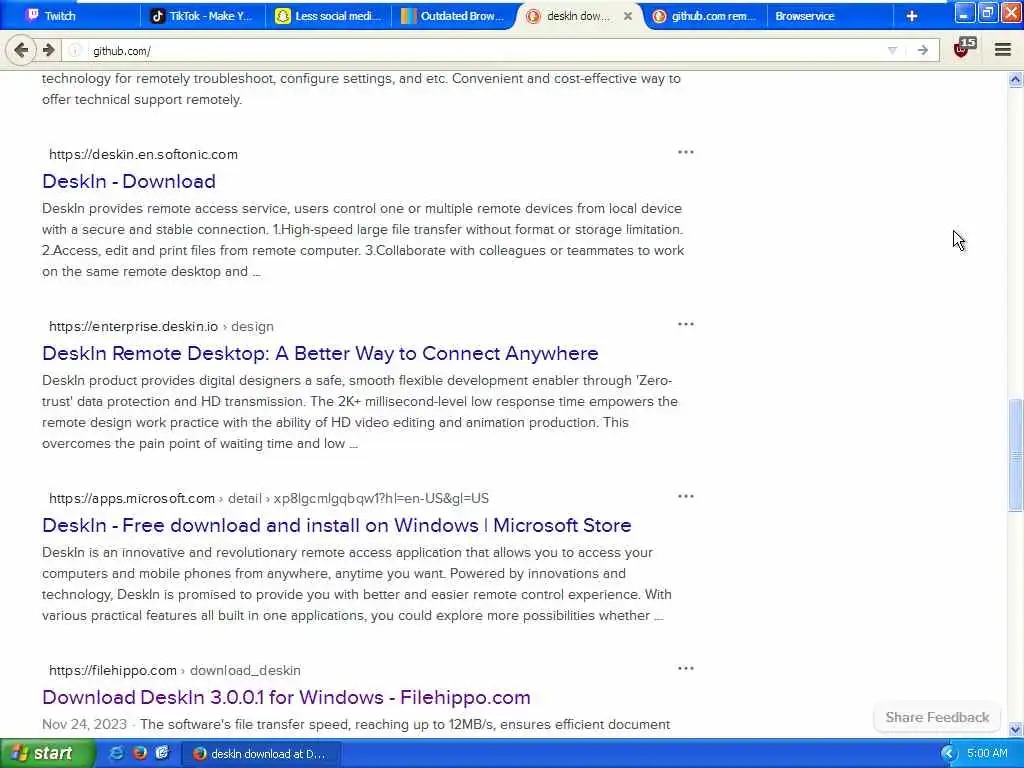Click the https://apps.microsoft.com URL text
Screen dimensions: 1024x768
(132, 498)
